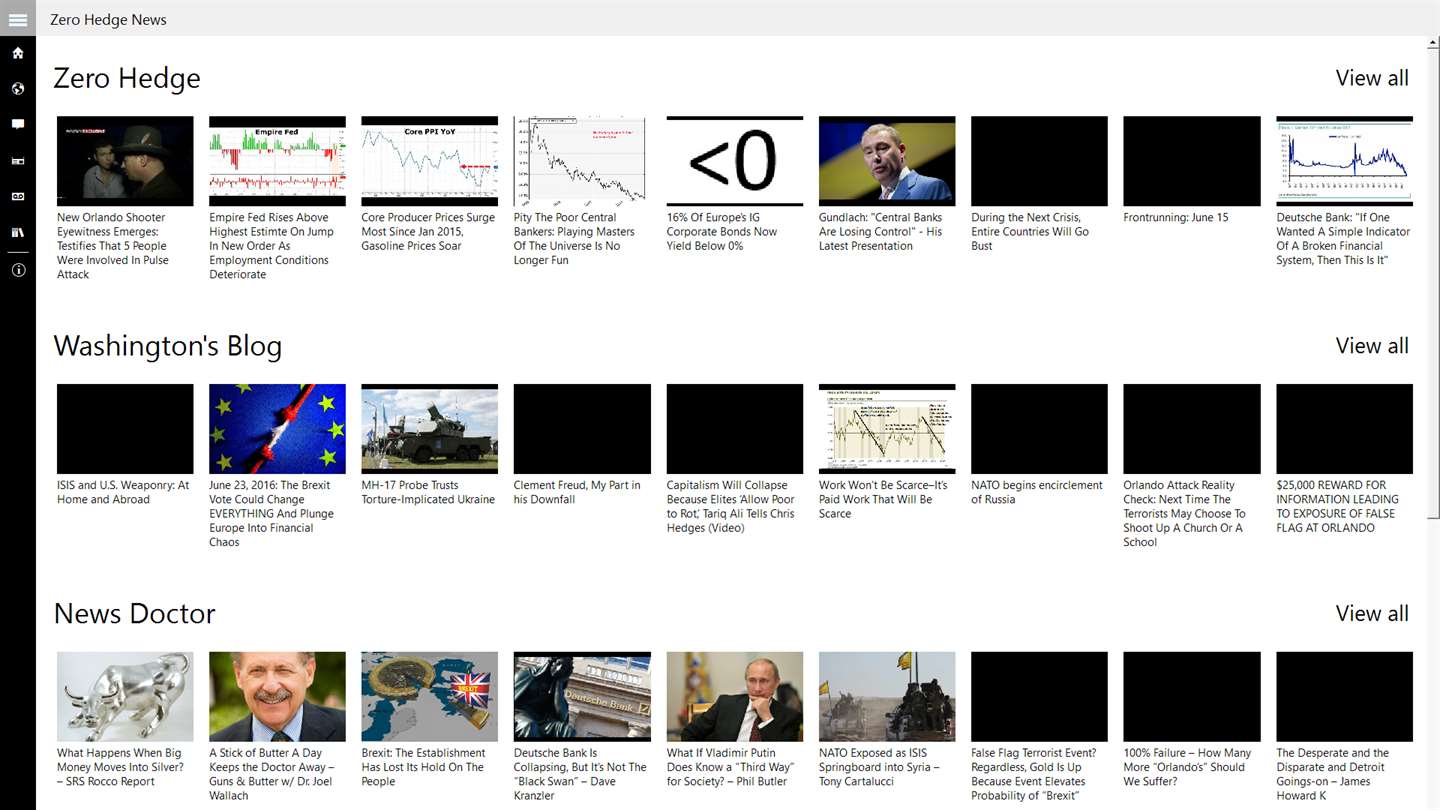Click the 'What If Vladimir Putin Does Know' headline text

coord(731,768)
